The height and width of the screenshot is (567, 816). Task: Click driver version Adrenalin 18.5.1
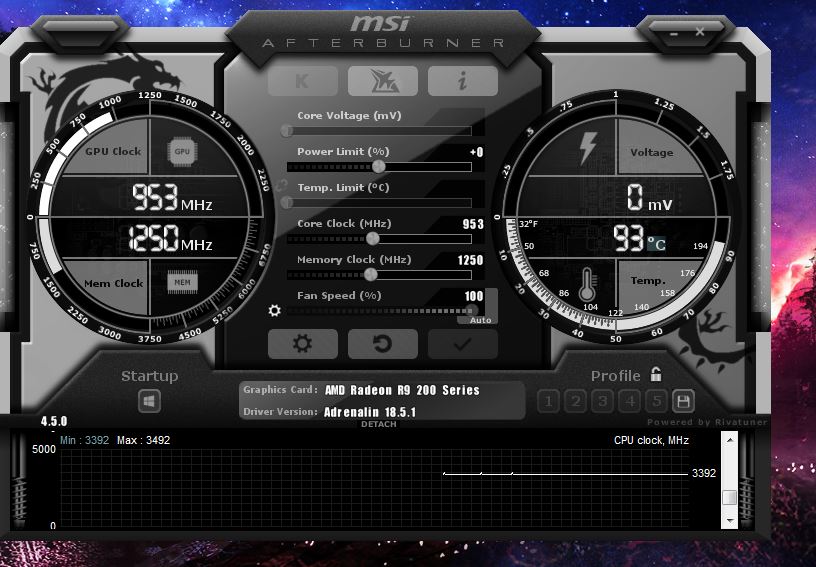[370, 412]
